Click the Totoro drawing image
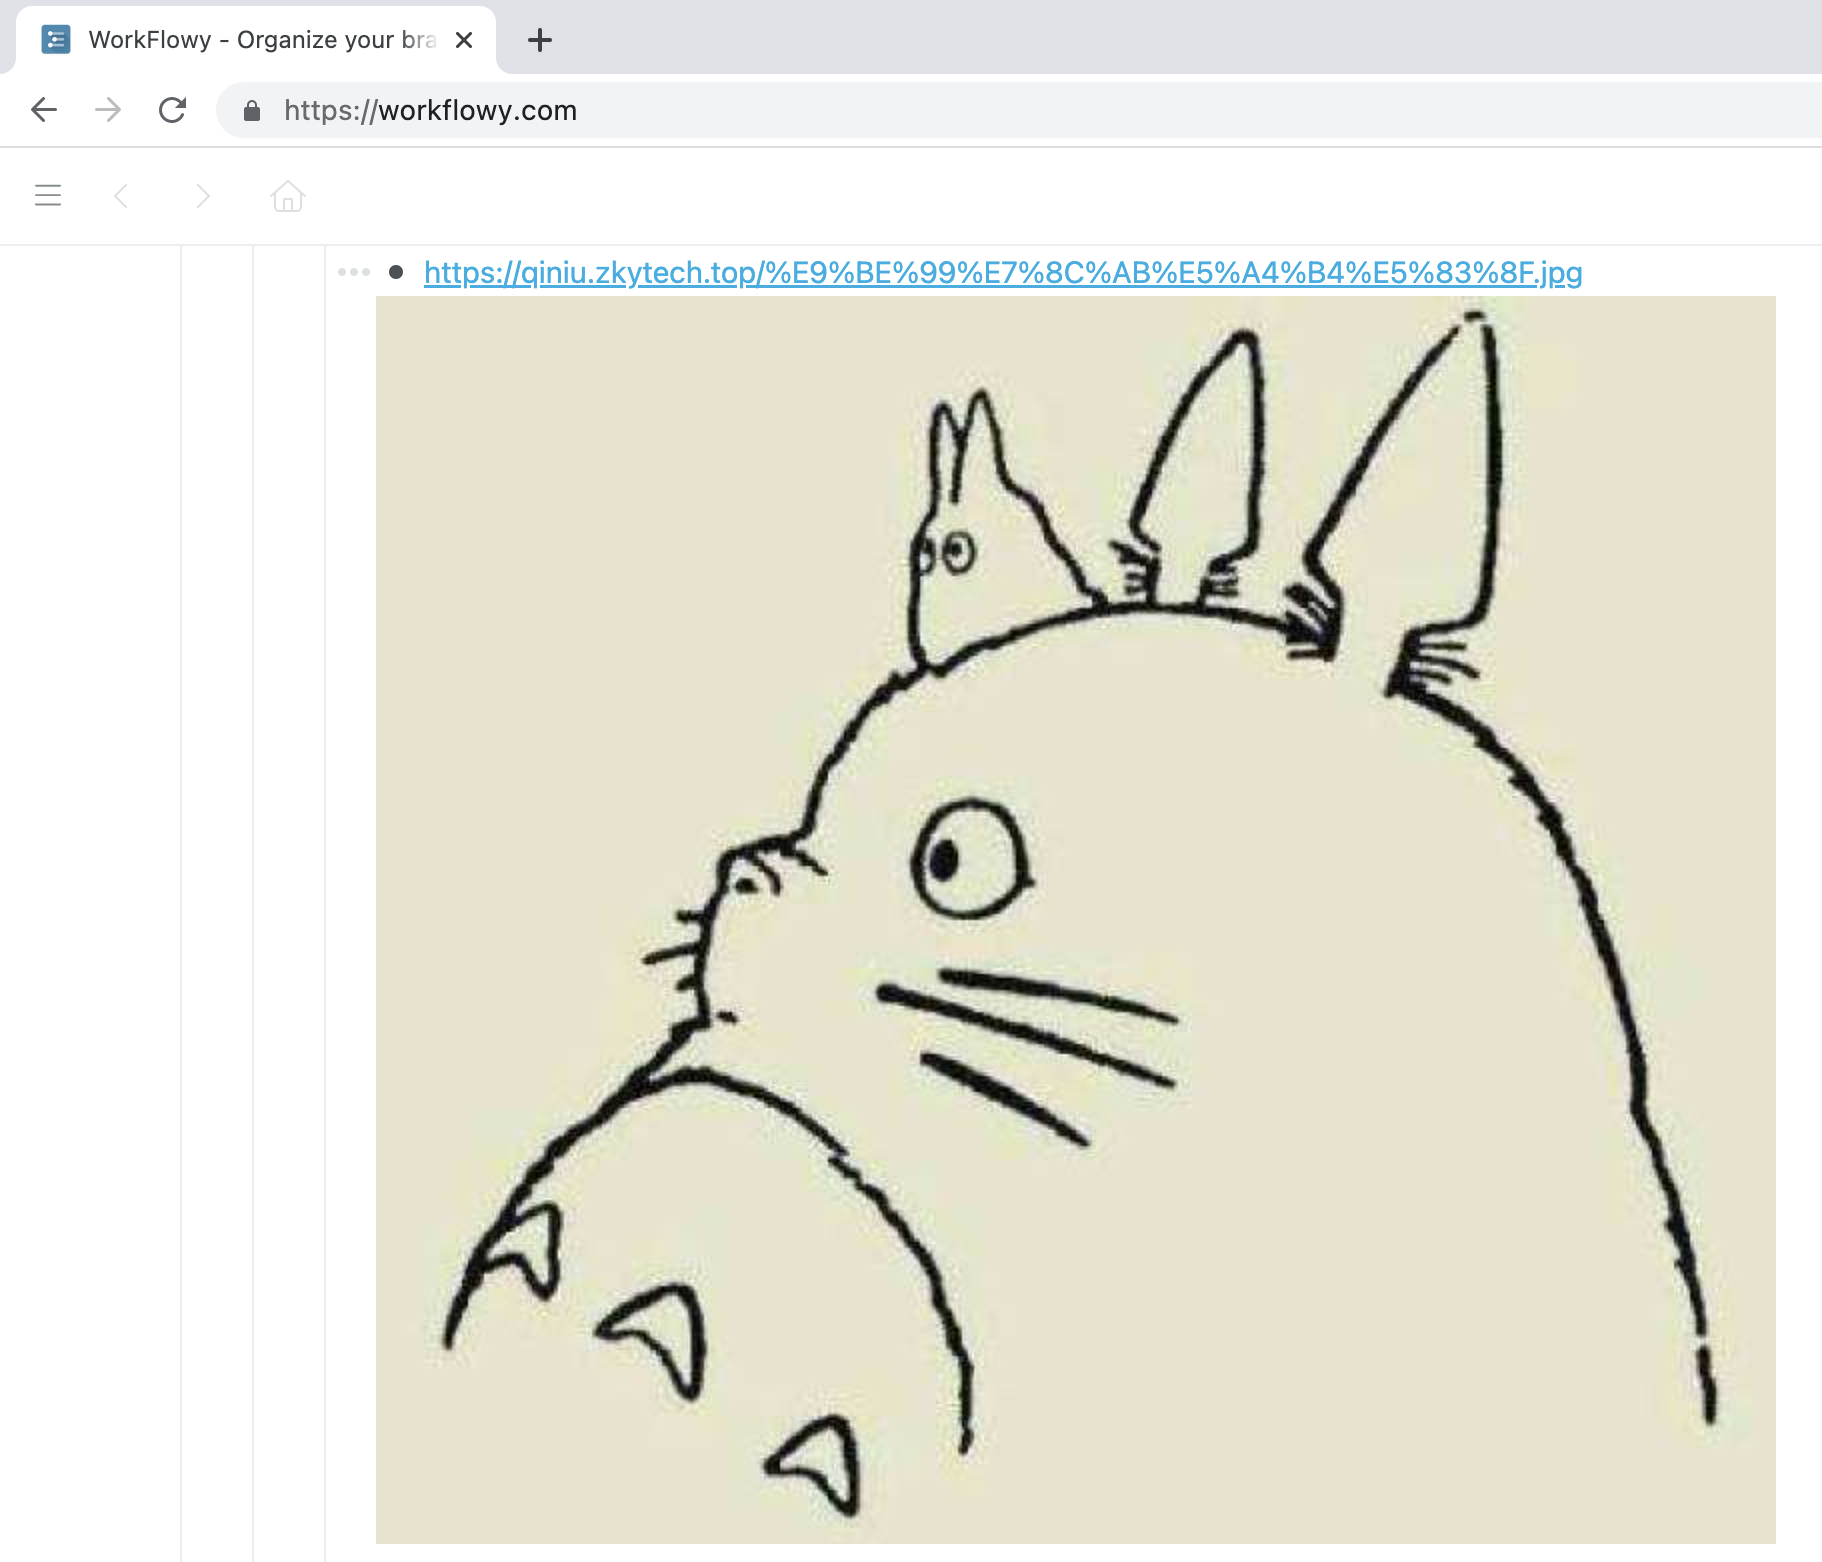Viewport: 1822px width, 1562px height. (x=1076, y=920)
